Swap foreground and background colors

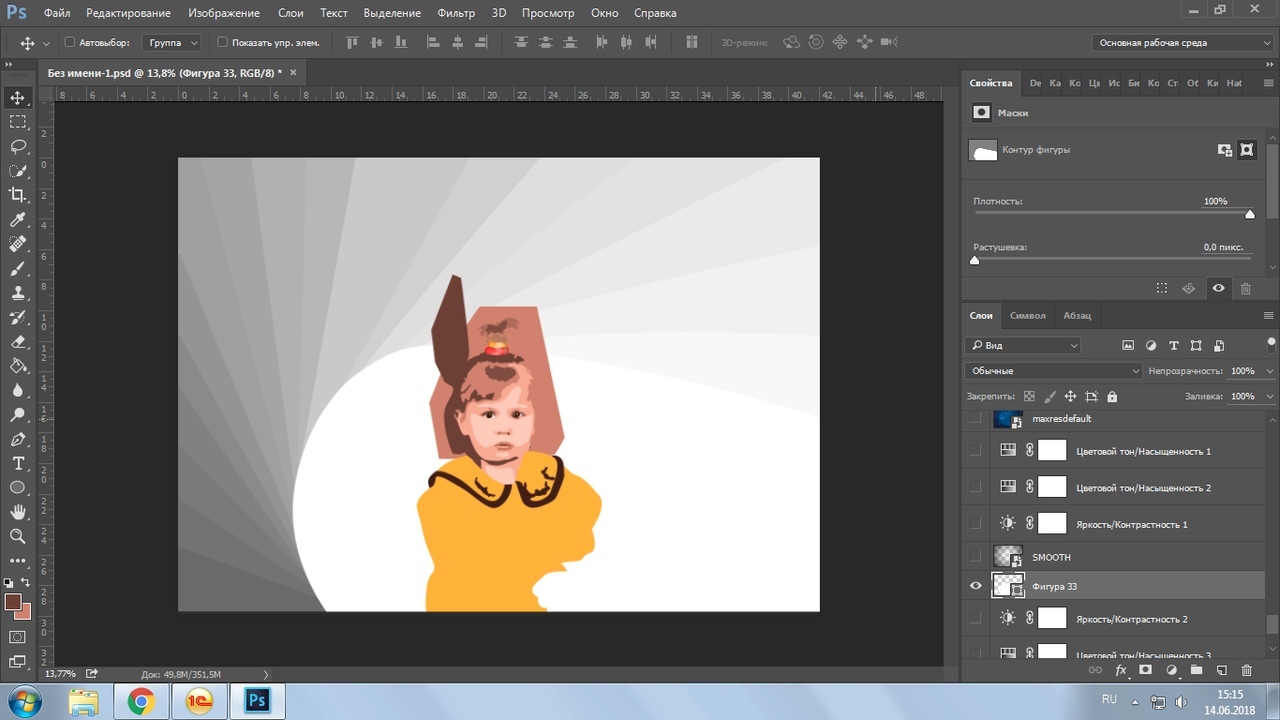26,582
